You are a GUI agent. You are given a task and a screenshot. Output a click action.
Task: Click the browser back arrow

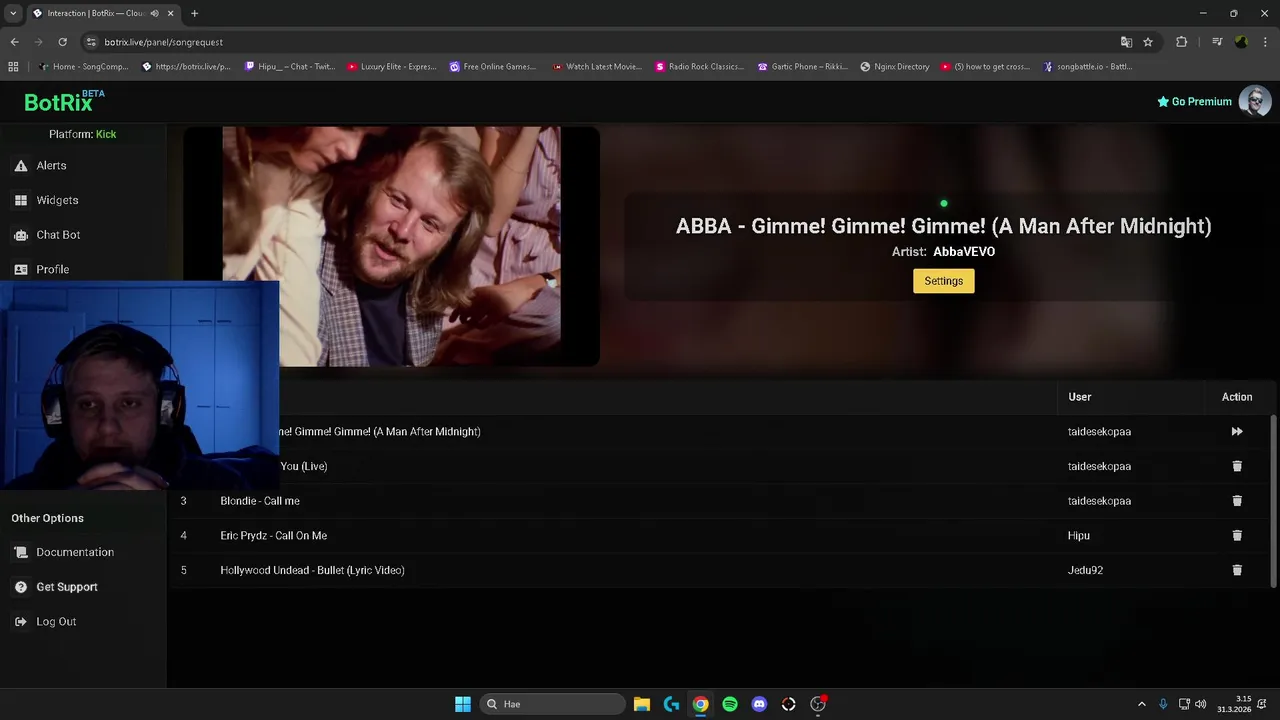[14, 42]
